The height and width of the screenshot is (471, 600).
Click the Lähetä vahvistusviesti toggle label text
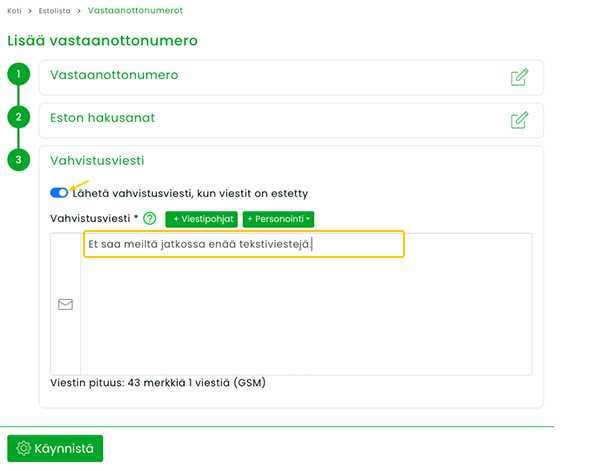click(190, 194)
